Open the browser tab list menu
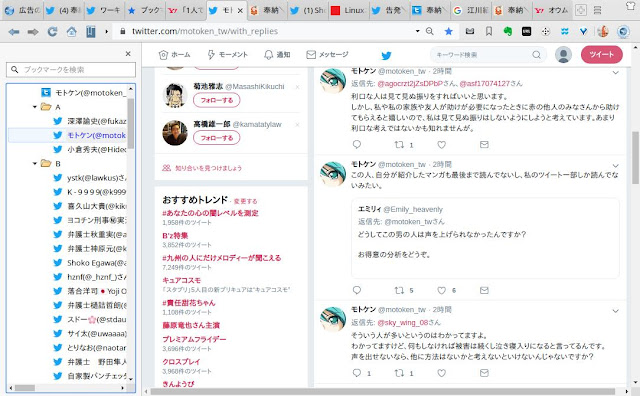 [598, 10]
